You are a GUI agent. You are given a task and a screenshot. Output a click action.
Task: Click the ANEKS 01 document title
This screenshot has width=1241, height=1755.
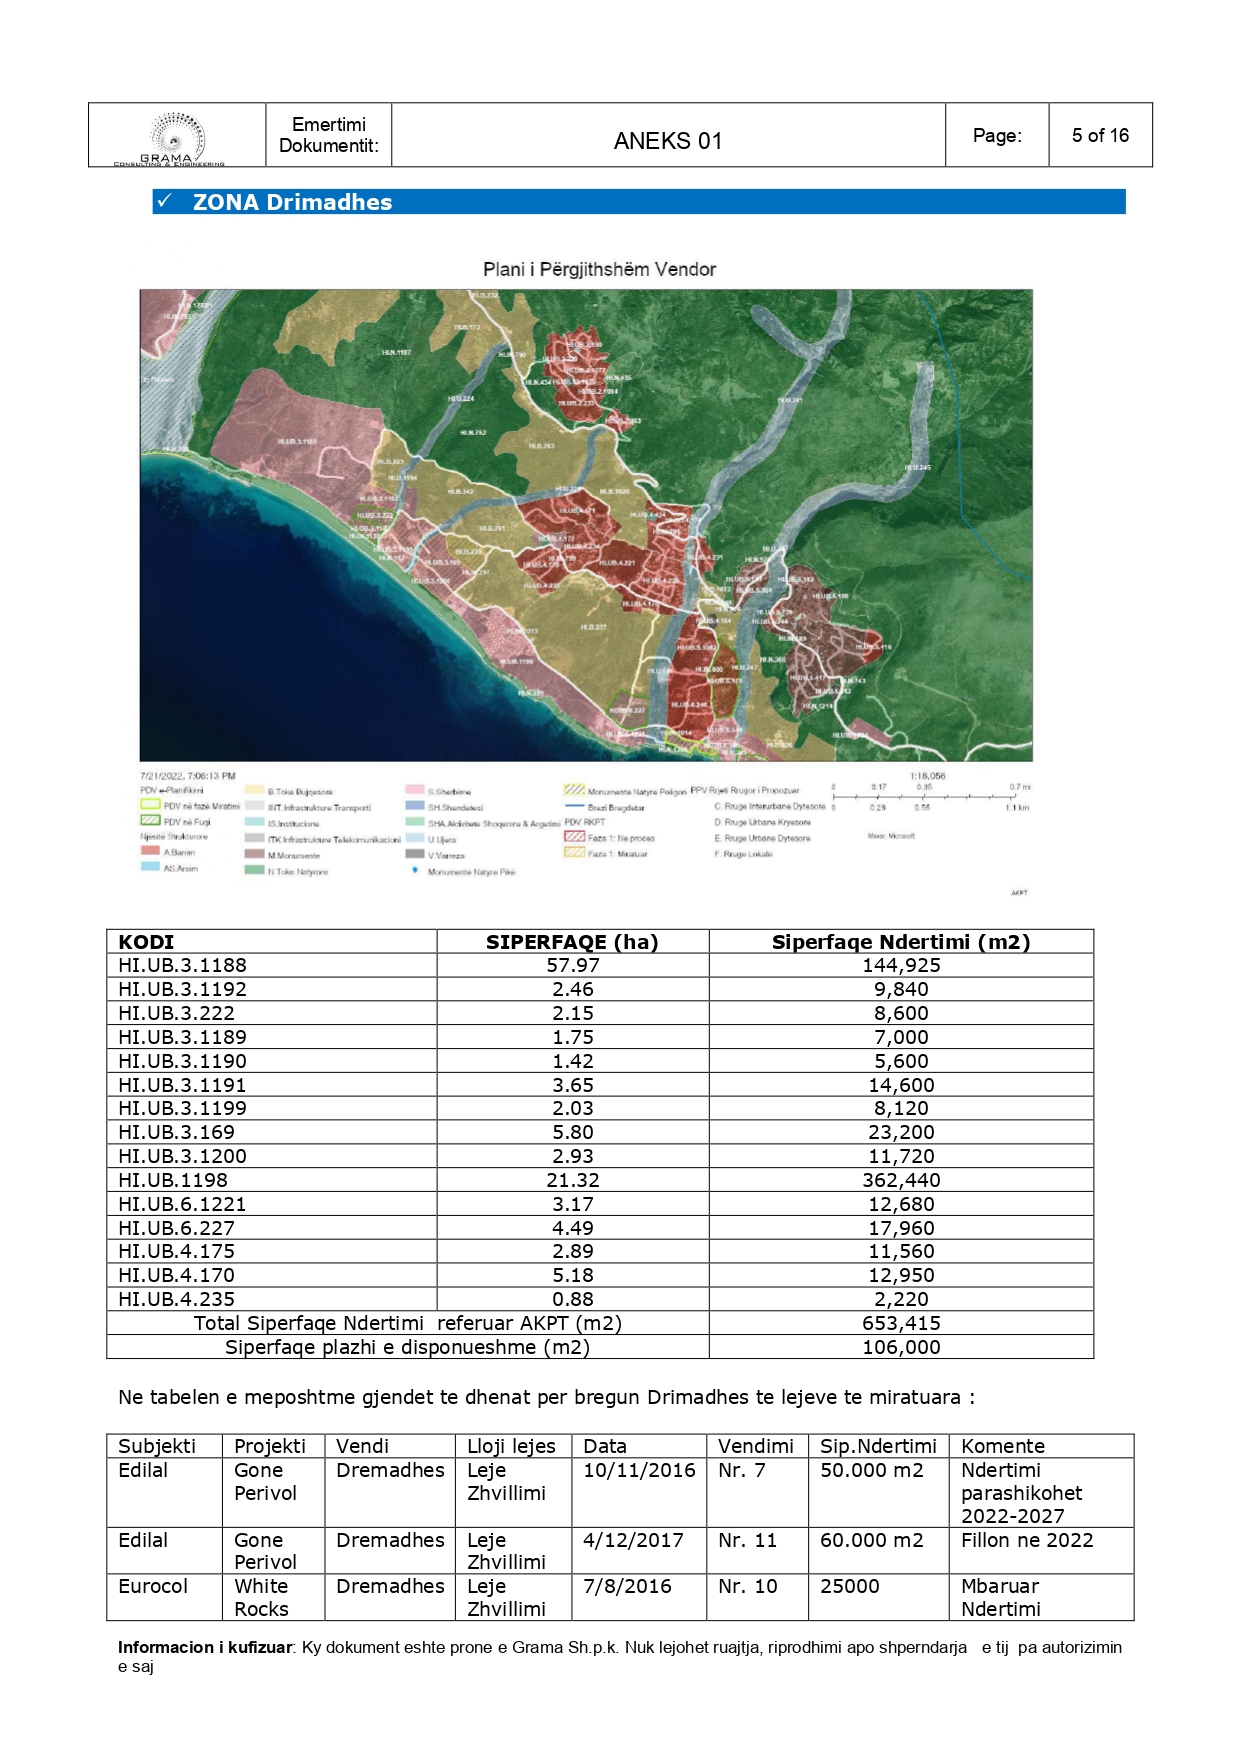click(667, 140)
